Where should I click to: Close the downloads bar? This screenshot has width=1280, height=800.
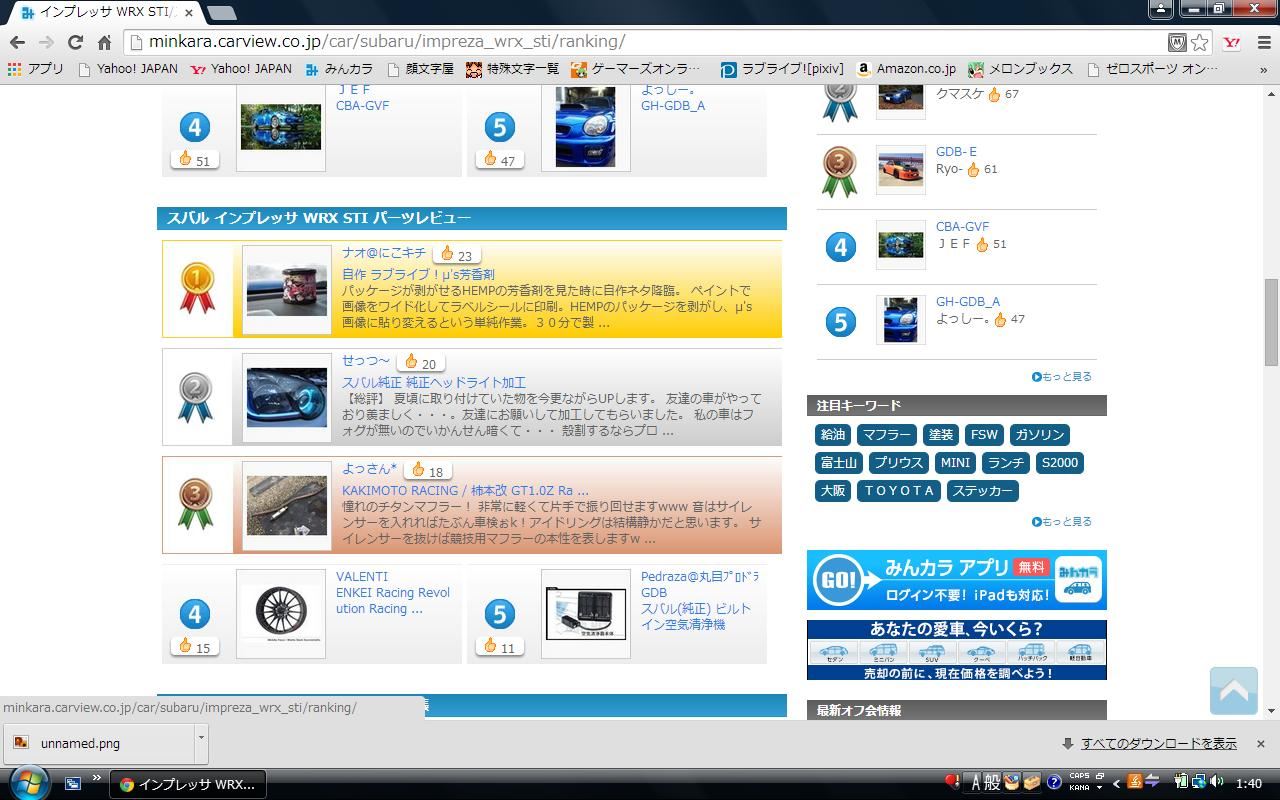[1260, 744]
